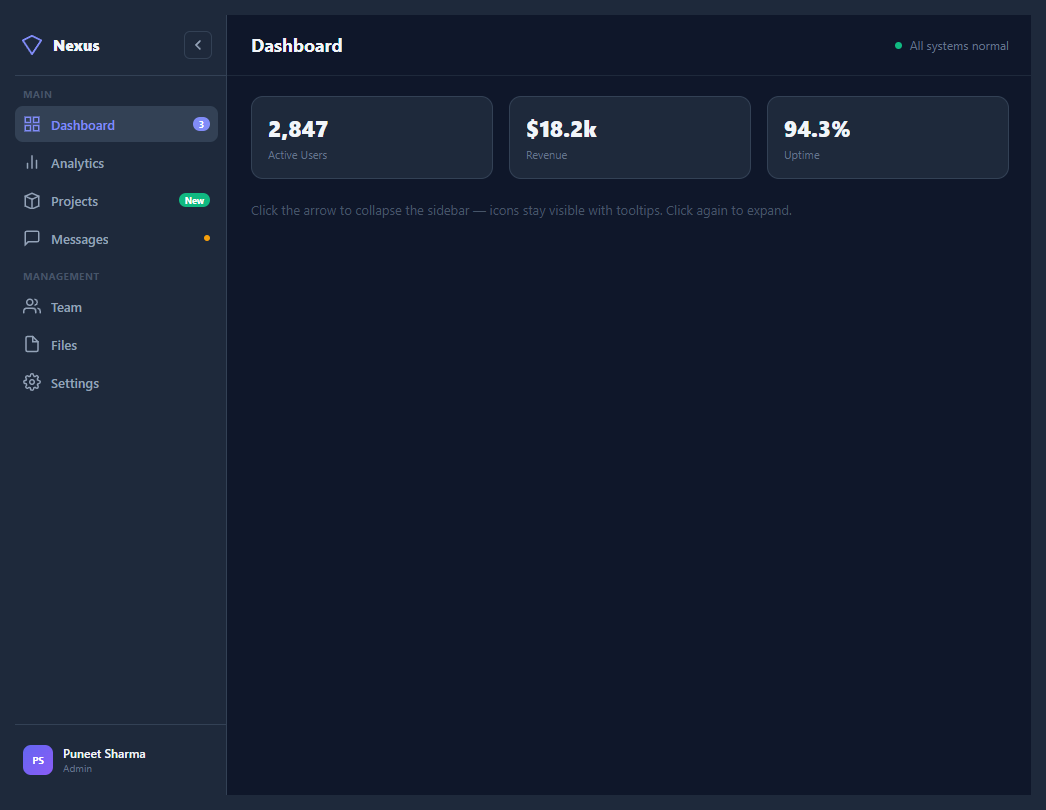Click the badge showing 3 on Dashboard
The height and width of the screenshot is (810, 1046).
201,125
